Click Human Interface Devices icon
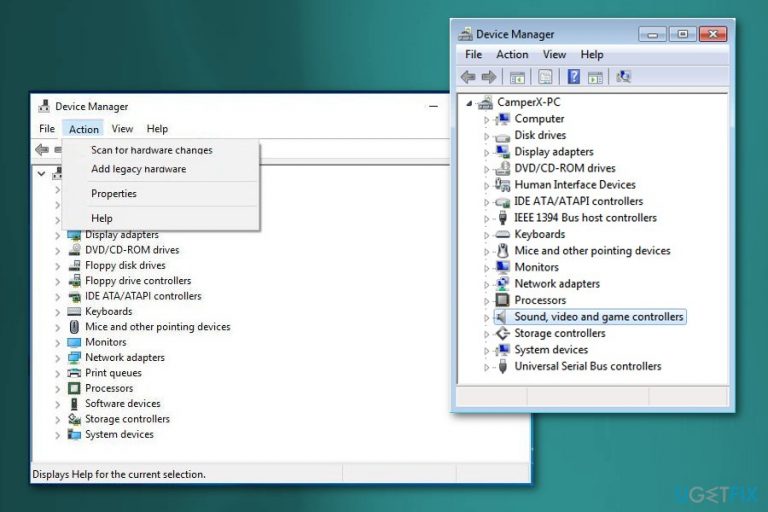This screenshot has width=768, height=512. tap(503, 185)
